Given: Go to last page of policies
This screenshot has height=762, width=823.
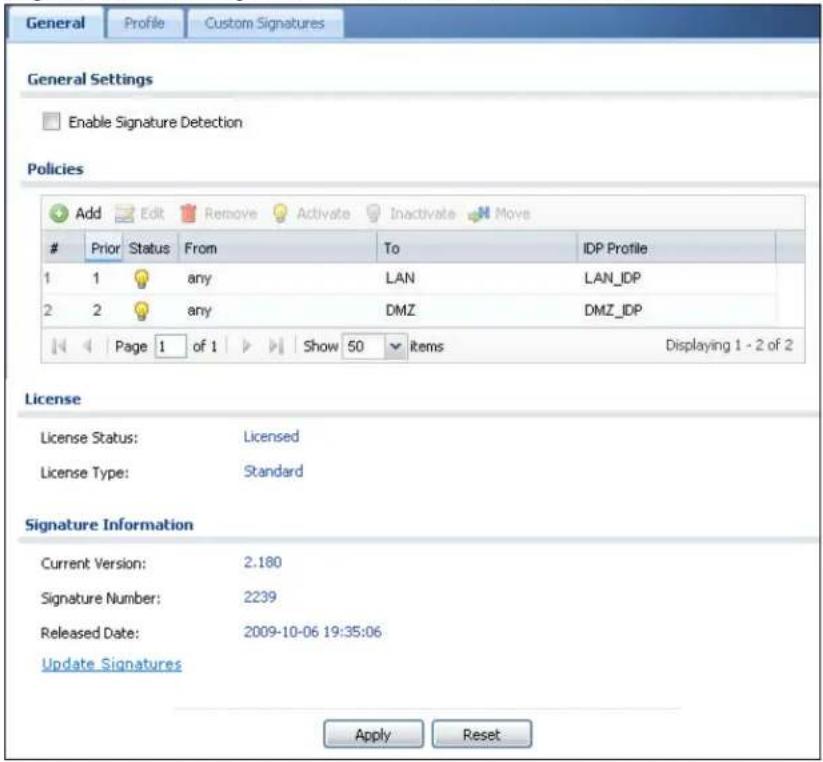Looking at the screenshot, I should click(x=276, y=346).
